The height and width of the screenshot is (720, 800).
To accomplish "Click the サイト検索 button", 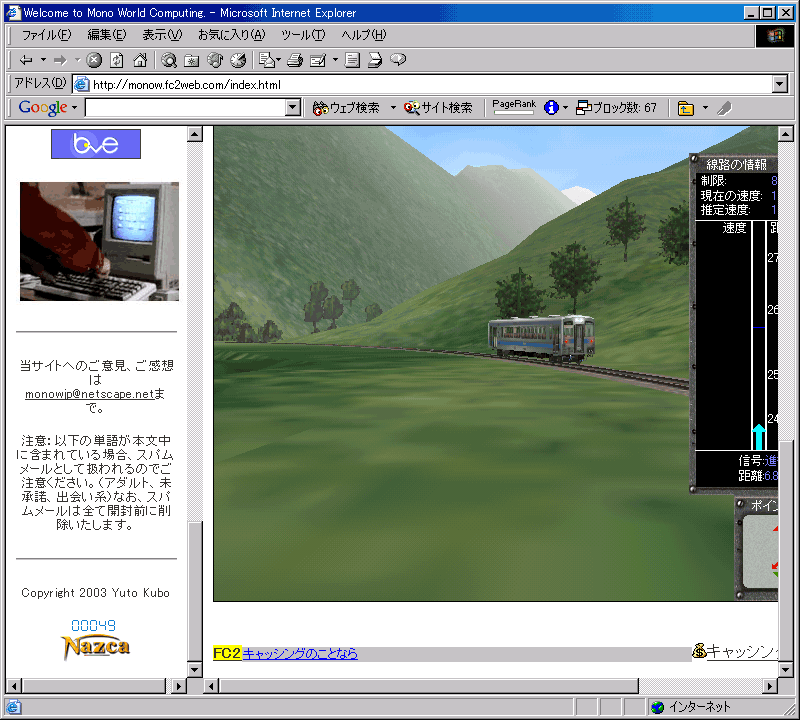I will pos(438,108).
